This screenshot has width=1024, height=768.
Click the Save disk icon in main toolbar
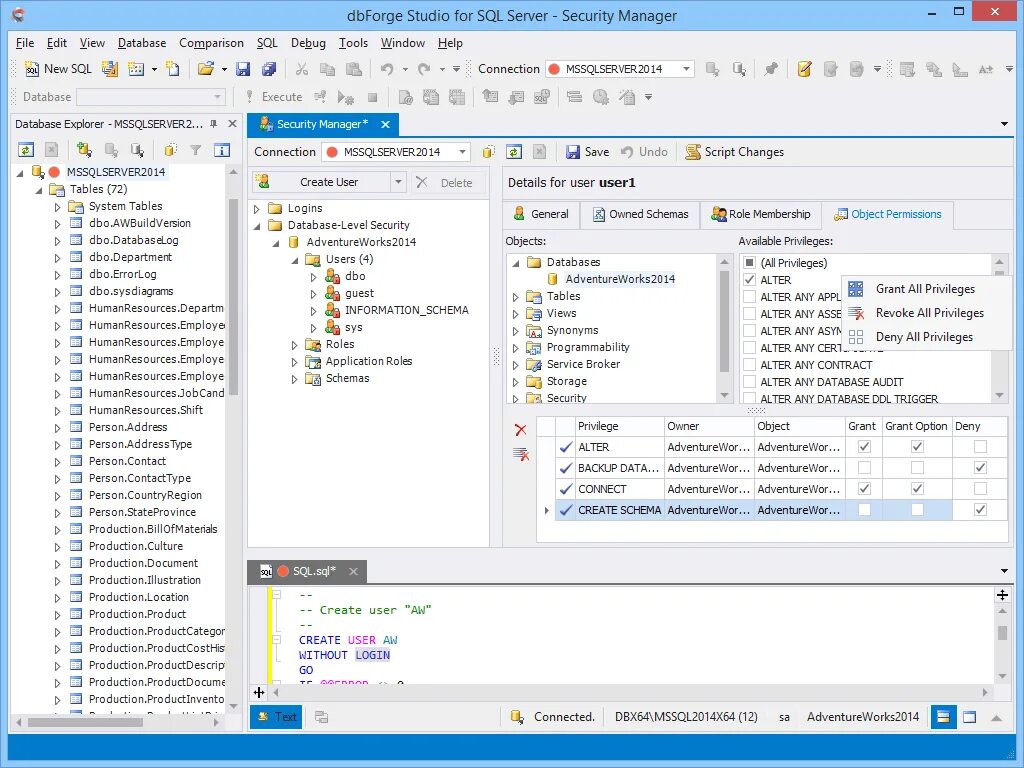pyautogui.click(x=243, y=69)
